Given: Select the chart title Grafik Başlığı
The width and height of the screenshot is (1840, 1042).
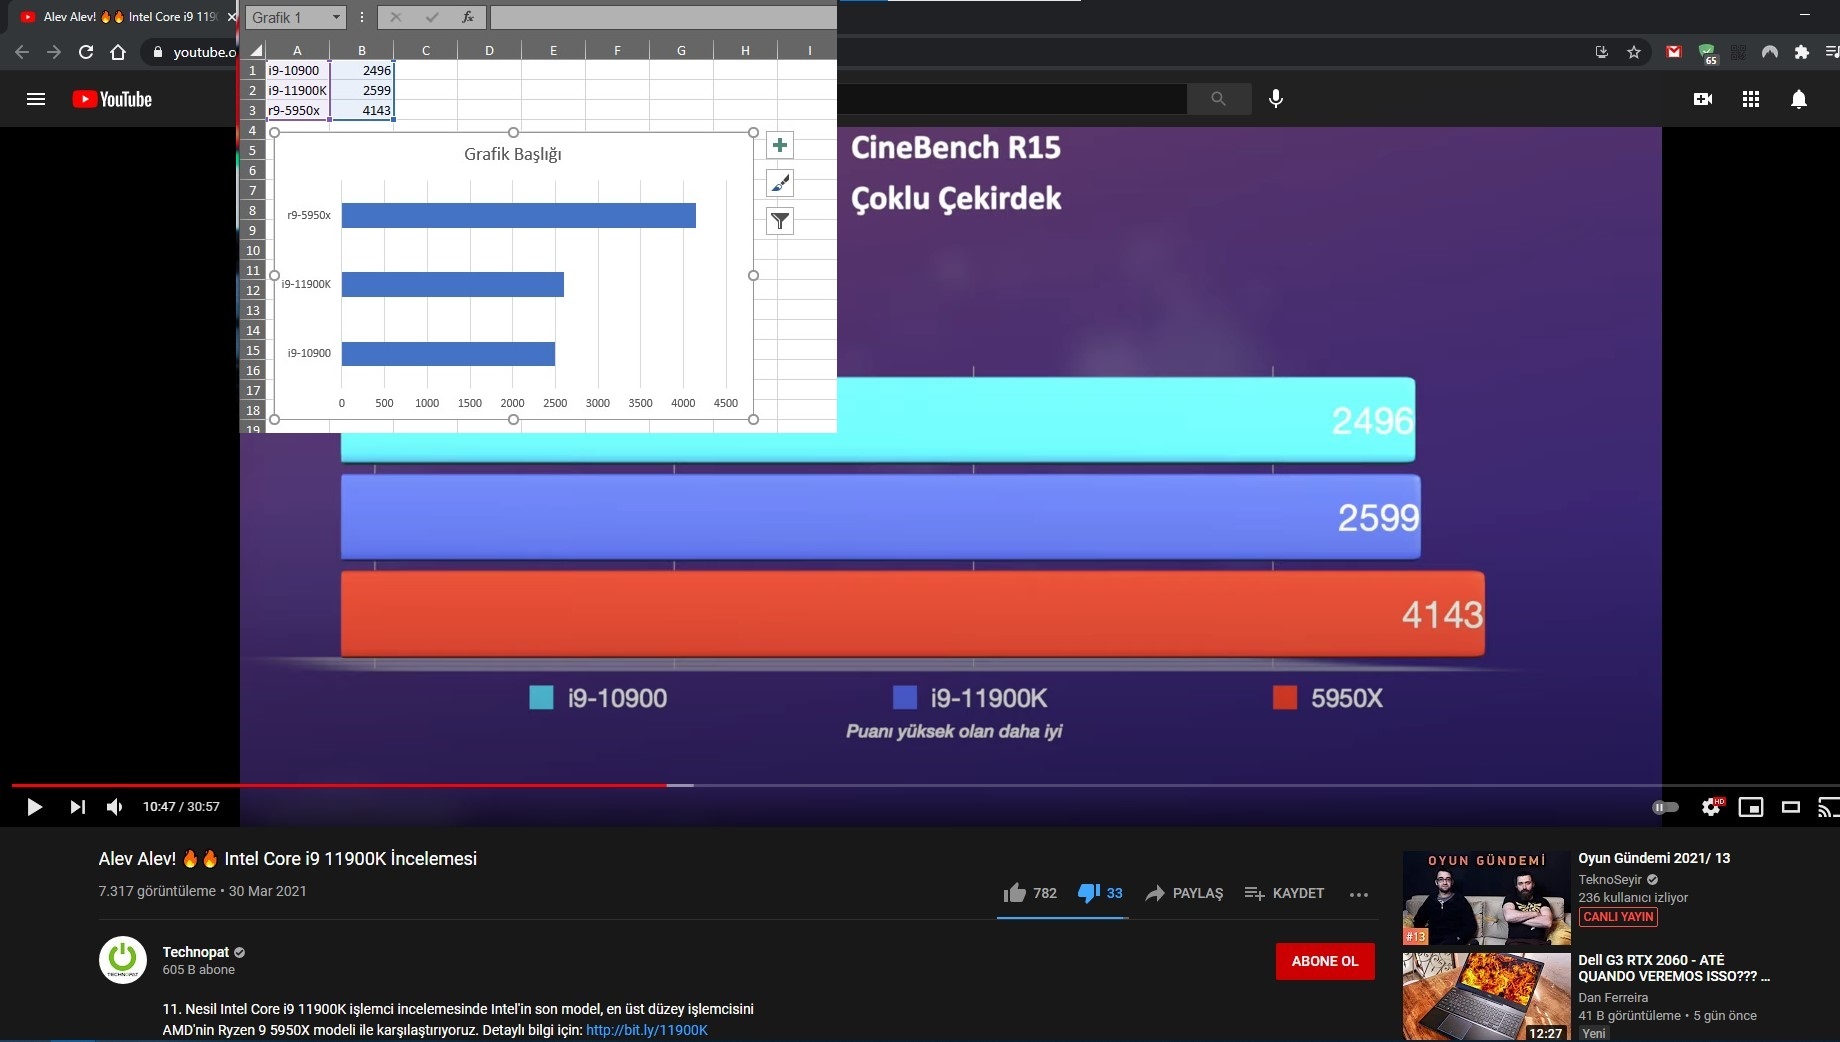Looking at the screenshot, I should [x=513, y=154].
